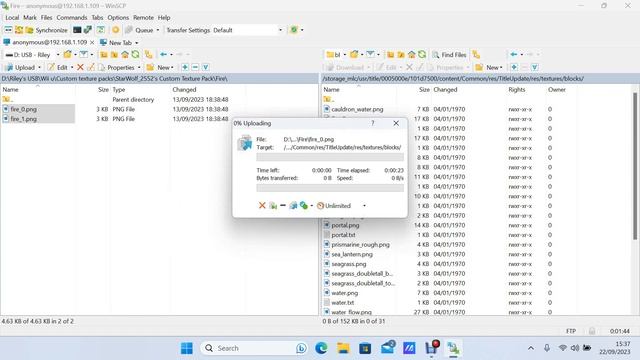
Task: Click the remote home directory icon
Action: pyautogui.click(x=411, y=54)
